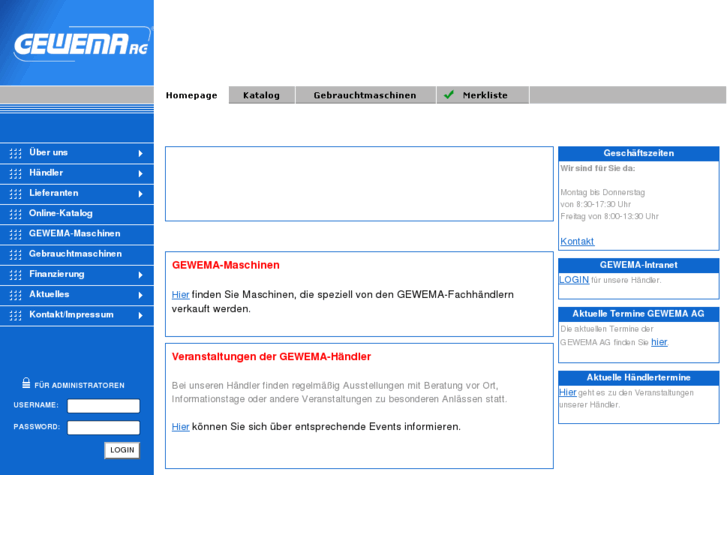Click the GEWEMA-Intranet box header
The height and width of the screenshot is (545, 727).
tap(638, 265)
